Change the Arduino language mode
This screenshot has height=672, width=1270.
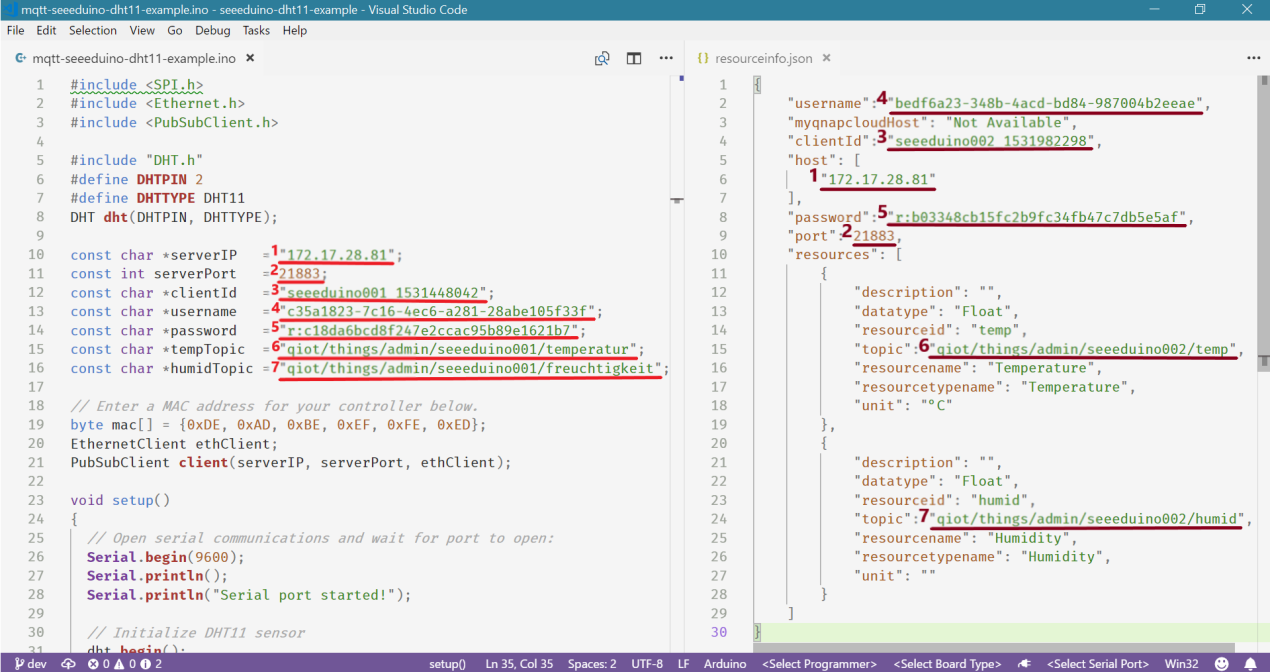723,663
